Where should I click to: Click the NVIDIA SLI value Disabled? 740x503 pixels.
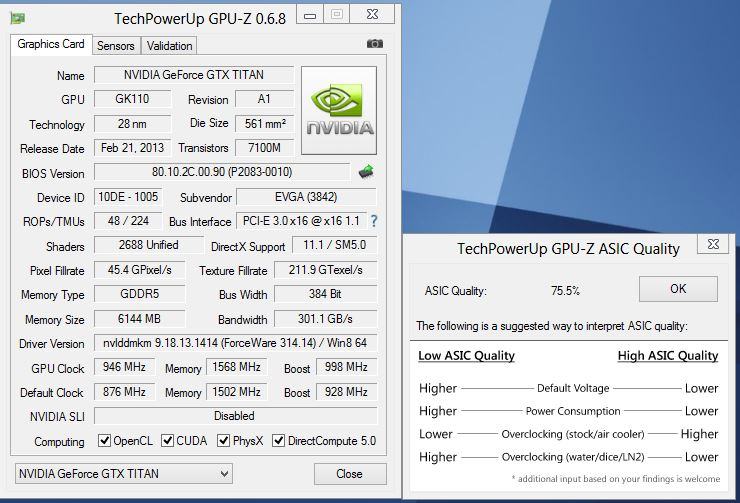(x=235, y=416)
